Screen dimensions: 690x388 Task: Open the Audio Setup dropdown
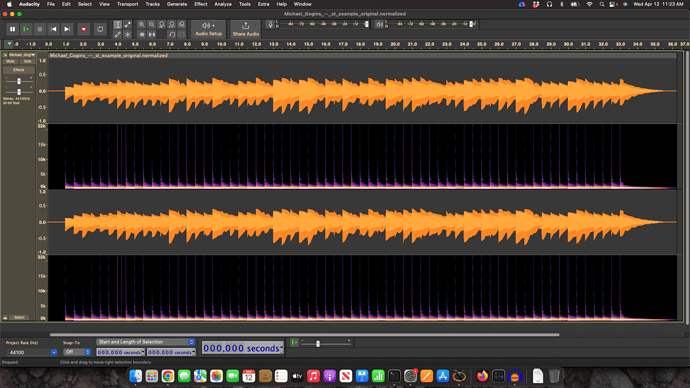(x=208, y=29)
